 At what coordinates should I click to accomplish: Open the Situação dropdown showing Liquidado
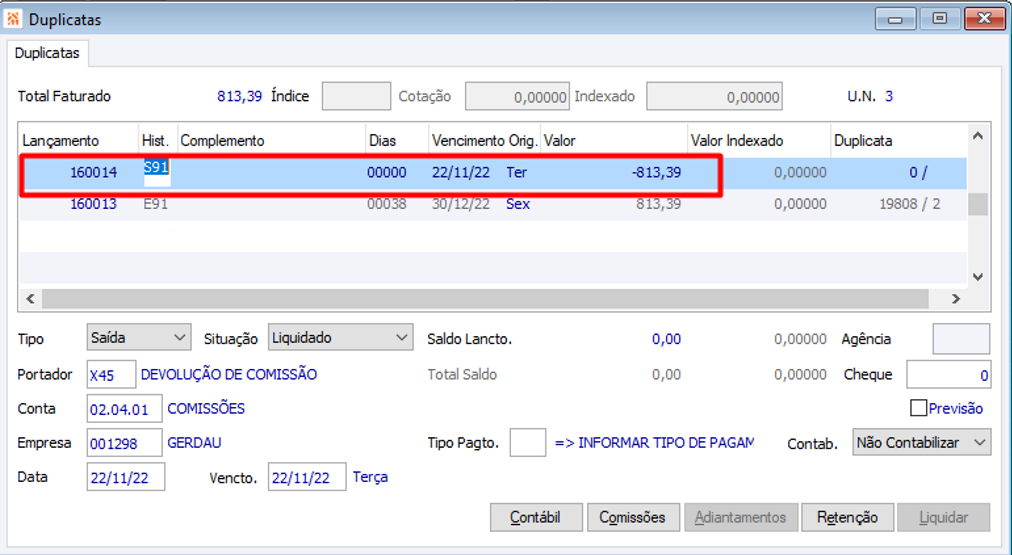[x=340, y=338]
